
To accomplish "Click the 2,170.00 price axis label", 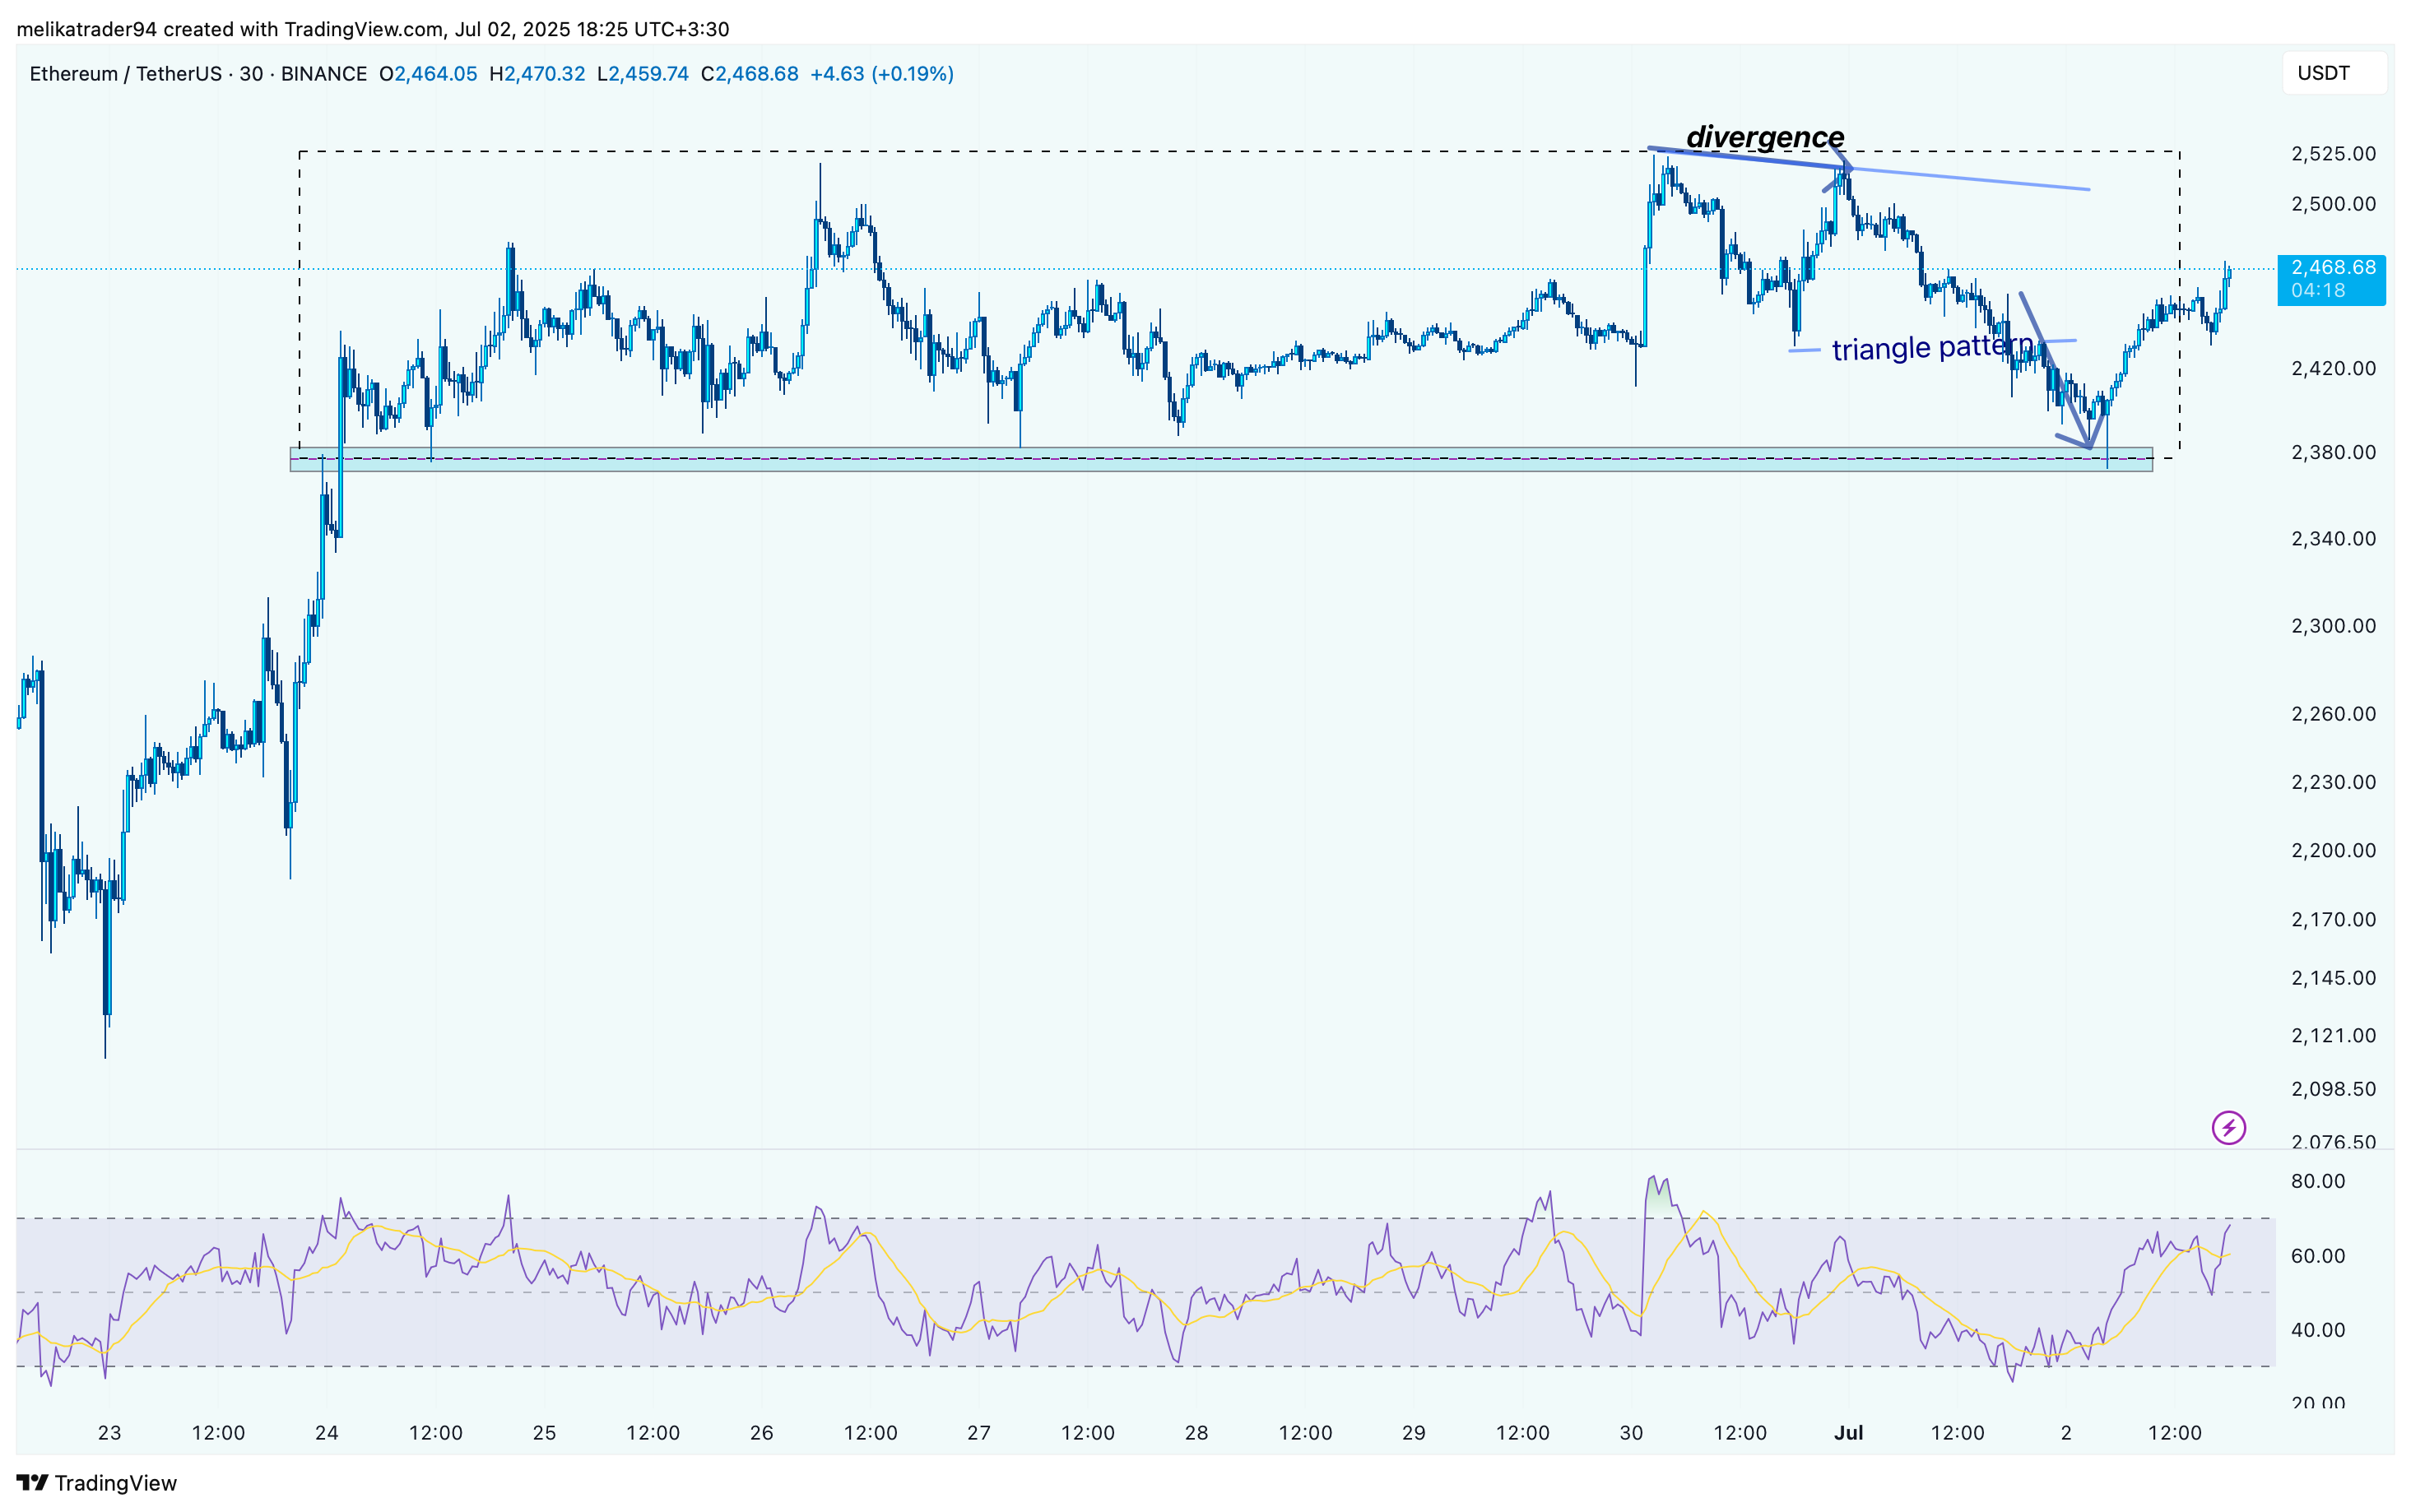I will 2333,920.
